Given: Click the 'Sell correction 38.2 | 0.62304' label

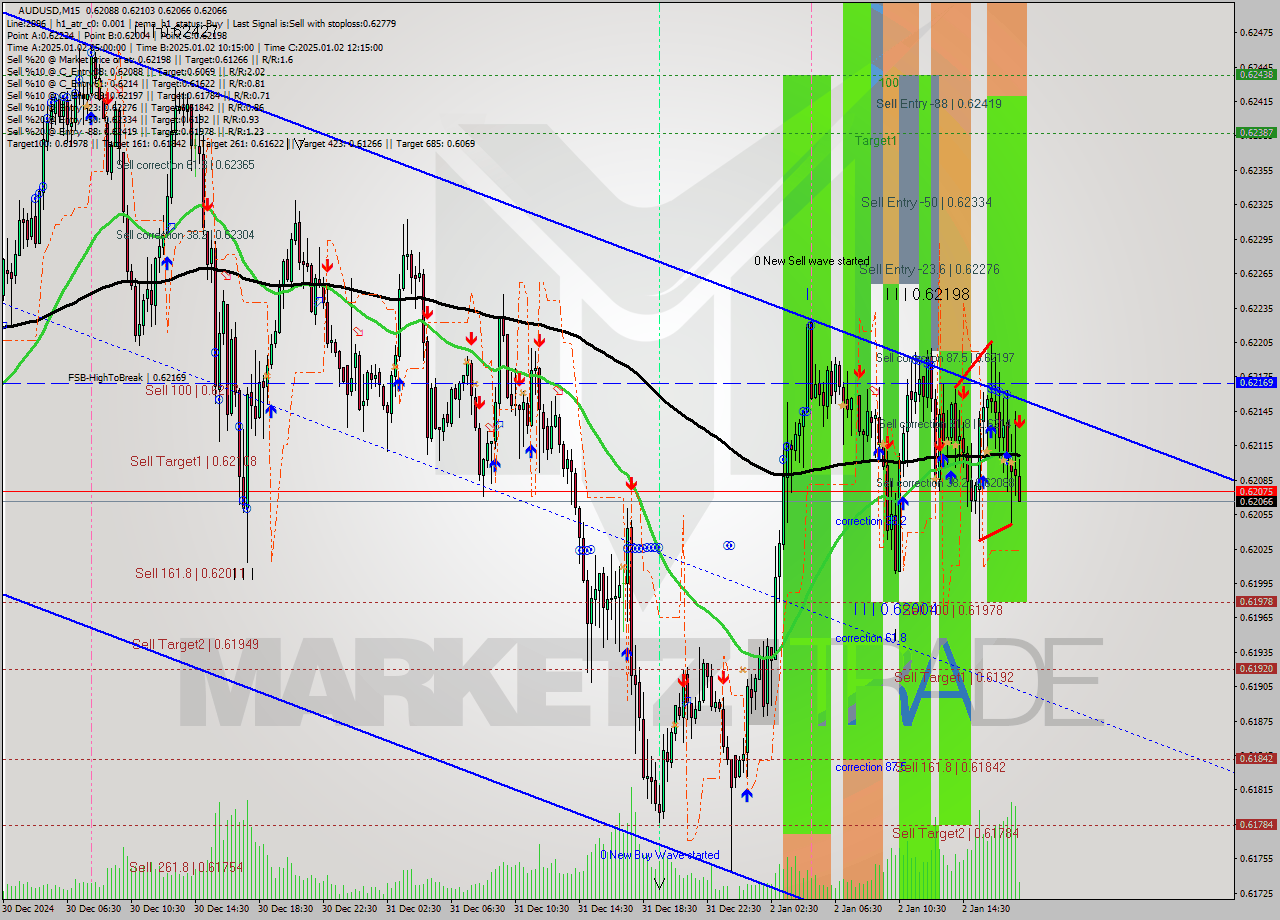Looking at the screenshot, I should pyautogui.click(x=185, y=235).
